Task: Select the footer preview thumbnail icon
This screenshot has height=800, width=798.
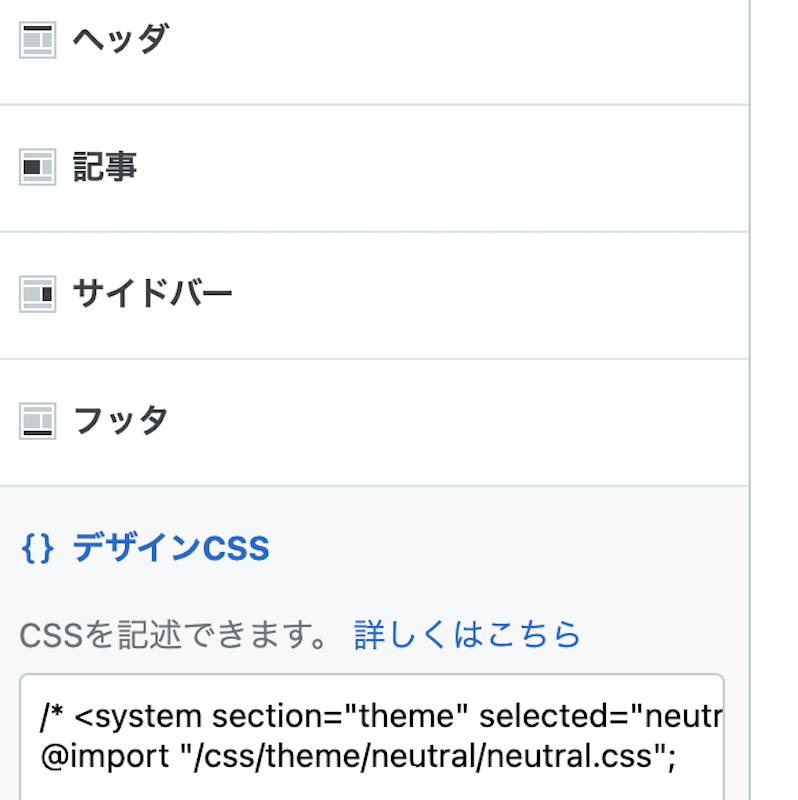Action: click(36, 421)
